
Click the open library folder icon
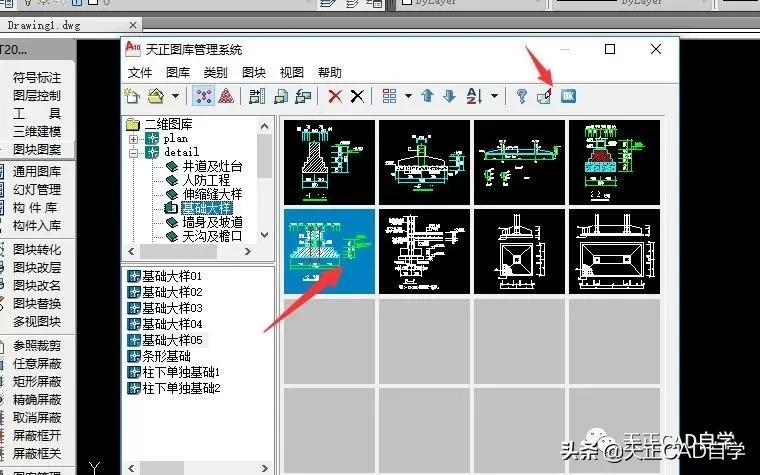tap(156, 96)
